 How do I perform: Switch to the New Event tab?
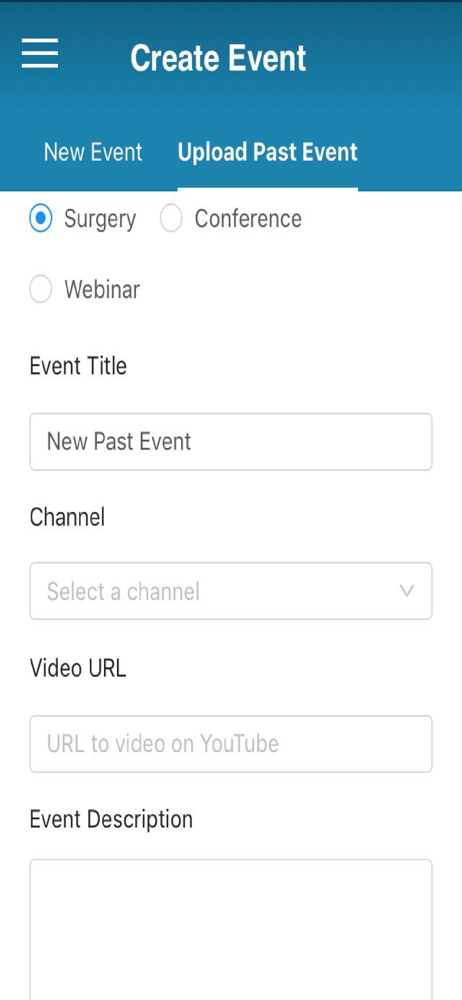93,152
